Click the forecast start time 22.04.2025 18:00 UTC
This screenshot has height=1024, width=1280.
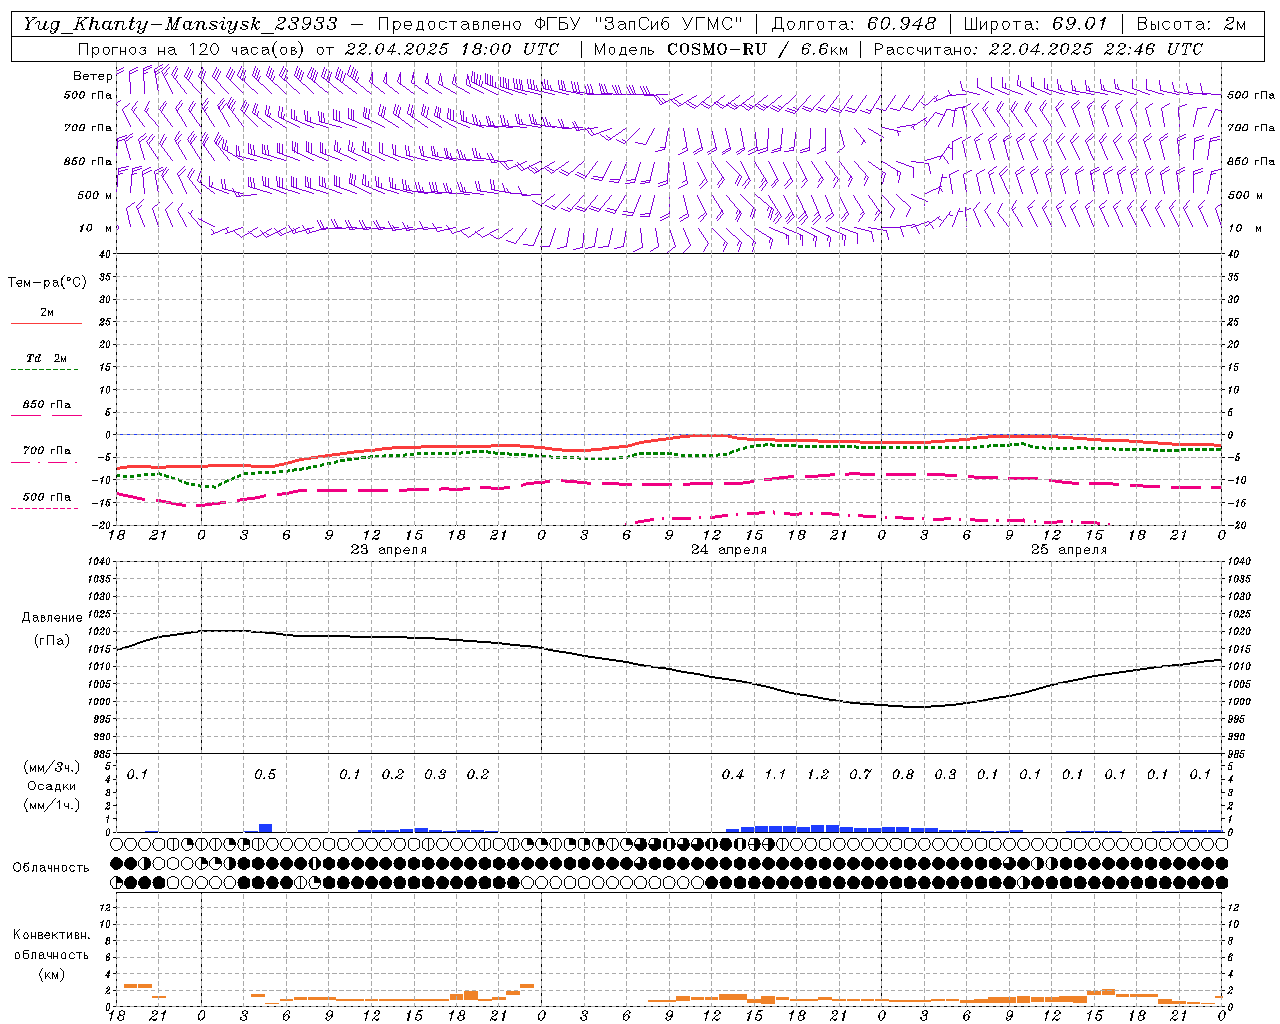pyautogui.click(x=452, y=49)
